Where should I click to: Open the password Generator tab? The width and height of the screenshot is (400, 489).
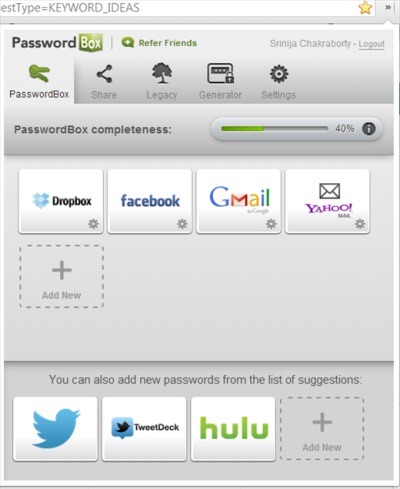click(x=220, y=82)
